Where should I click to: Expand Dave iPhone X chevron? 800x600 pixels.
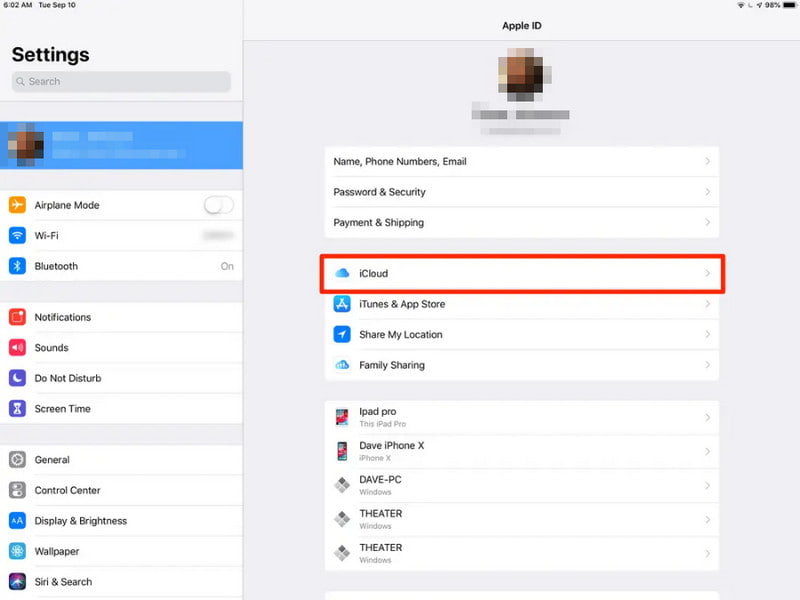click(708, 452)
